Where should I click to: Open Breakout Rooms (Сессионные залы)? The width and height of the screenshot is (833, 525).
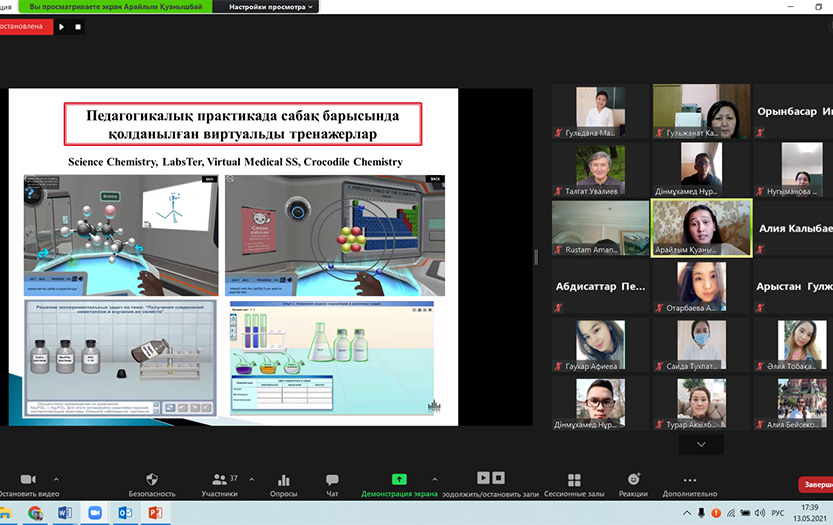574,480
